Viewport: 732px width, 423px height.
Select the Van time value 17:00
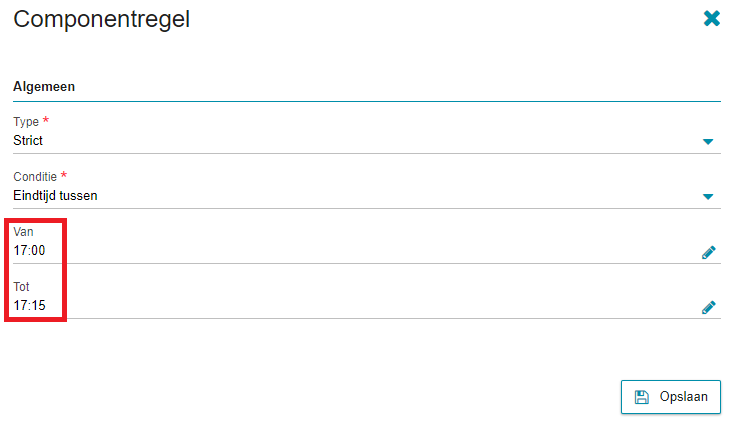pyautogui.click(x=29, y=251)
